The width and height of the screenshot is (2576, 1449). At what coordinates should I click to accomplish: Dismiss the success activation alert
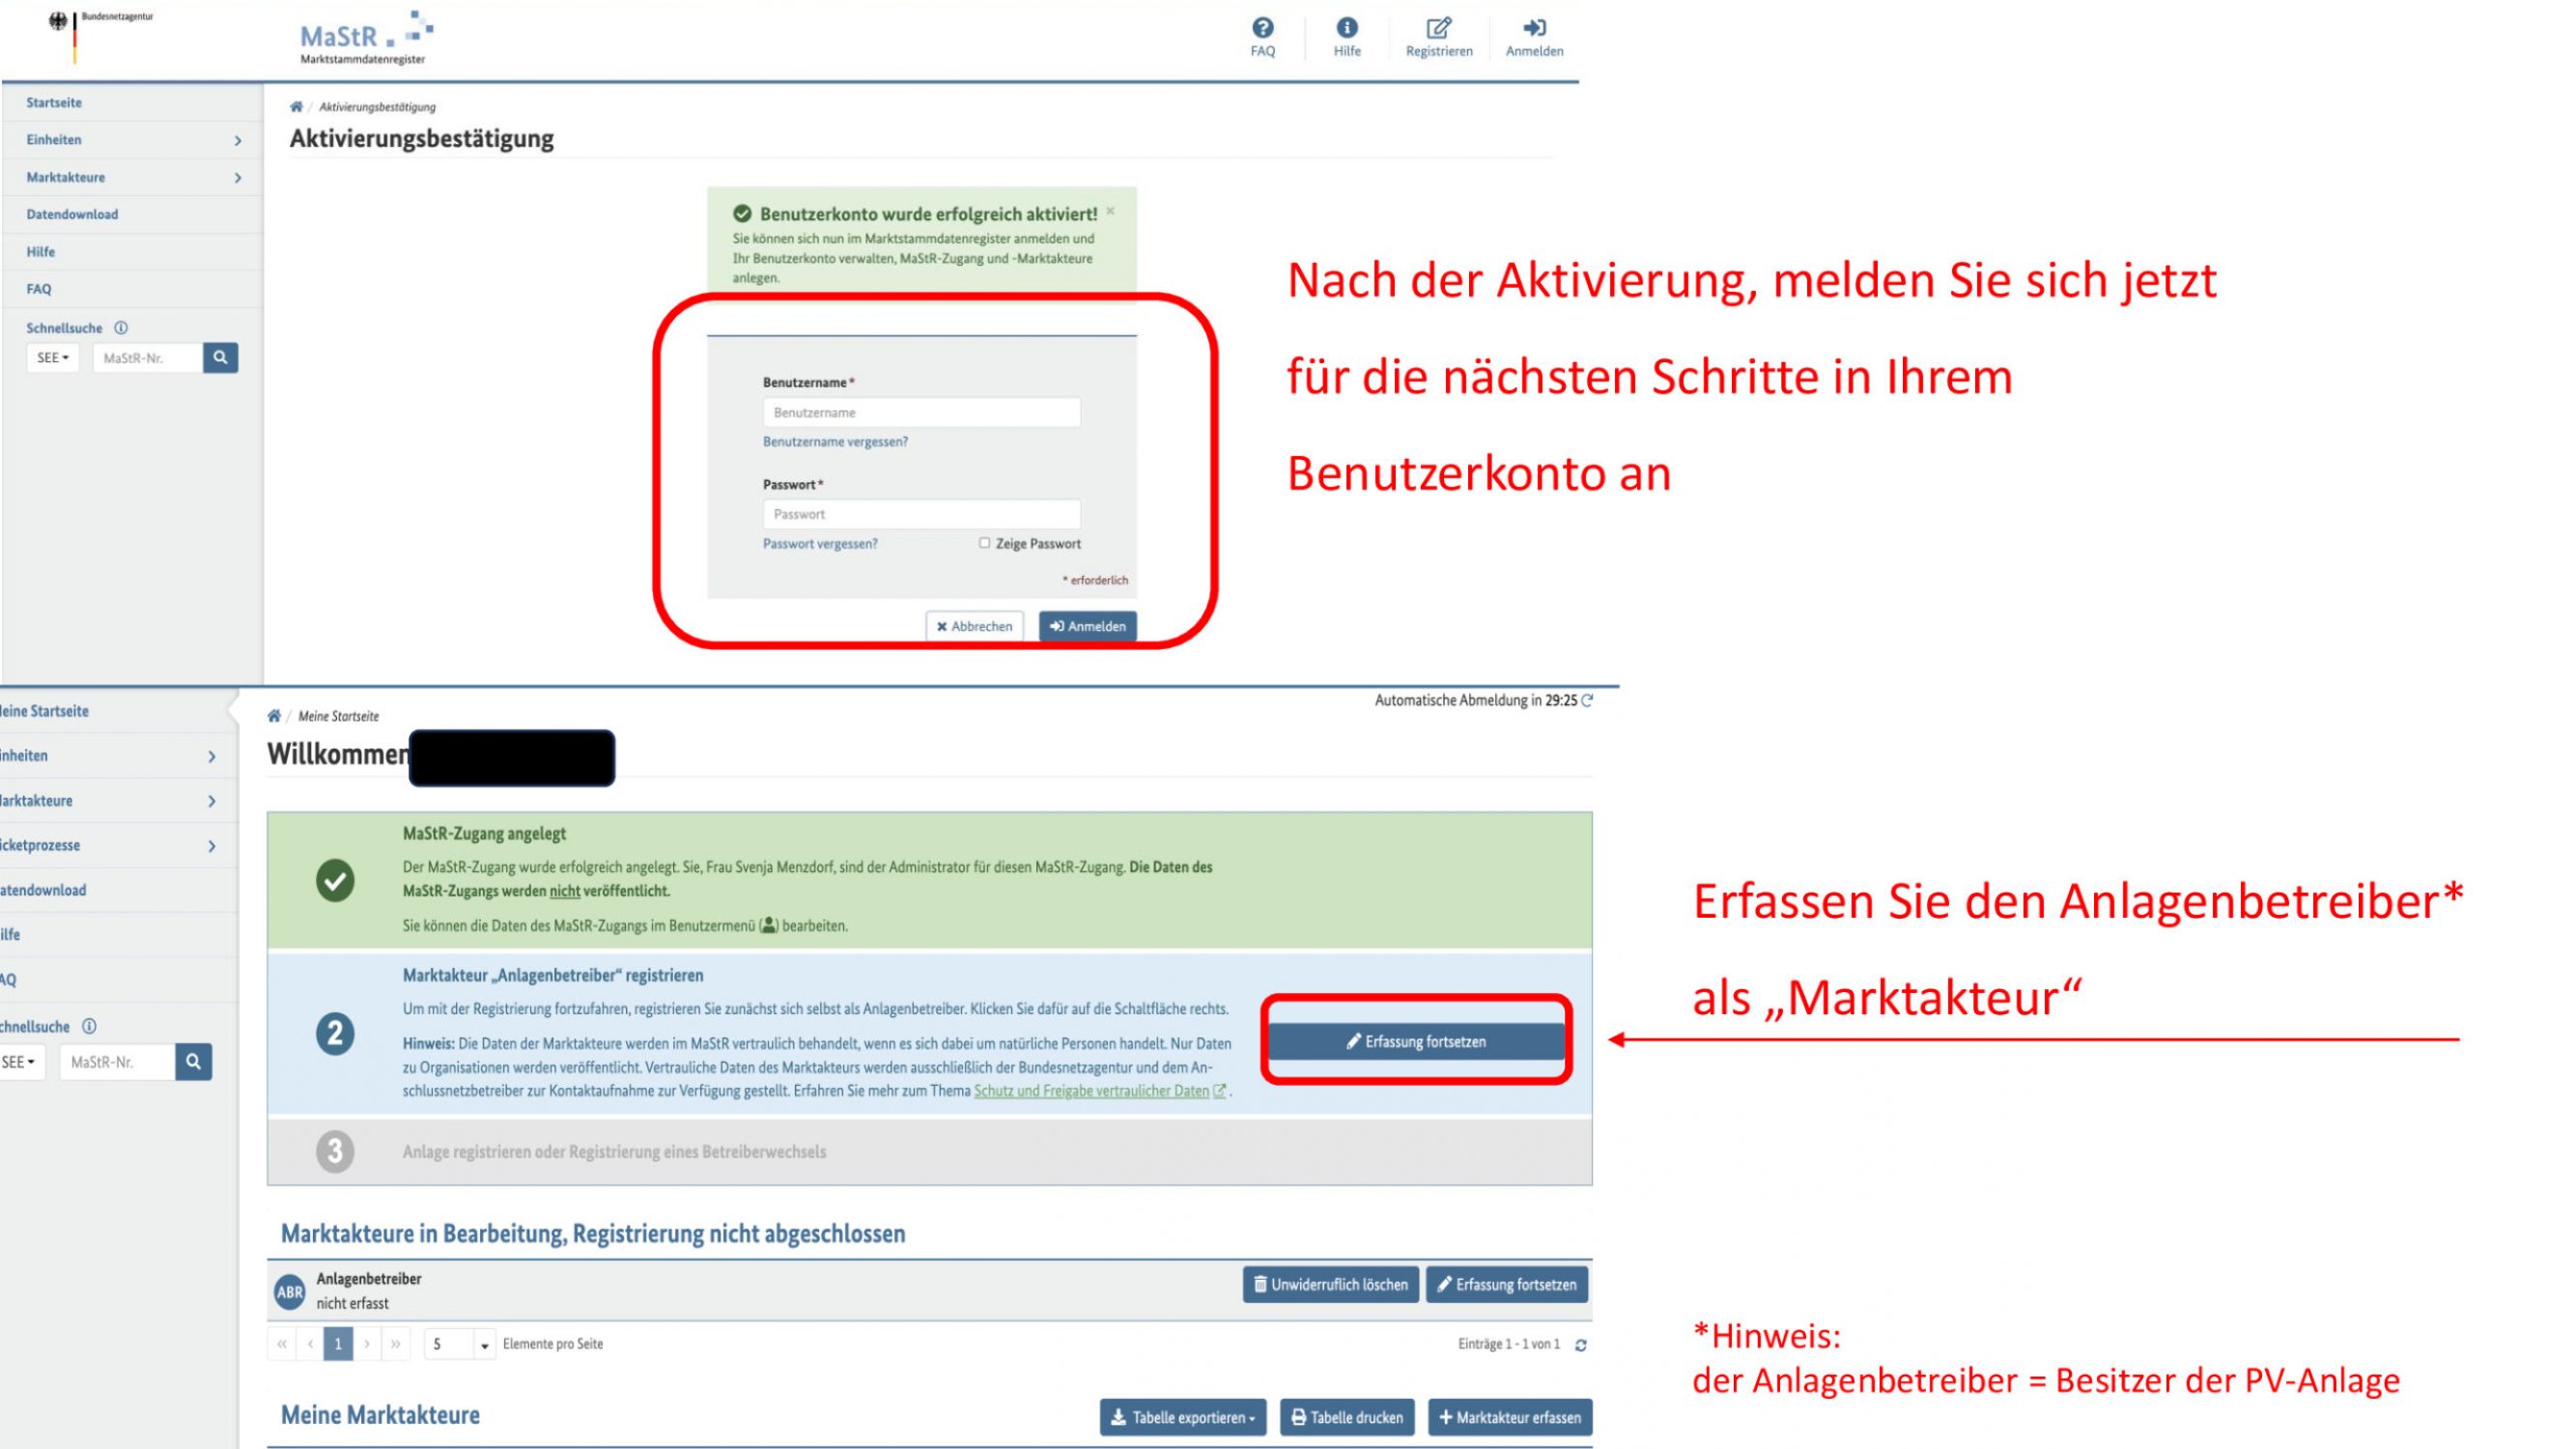point(1110,211)
